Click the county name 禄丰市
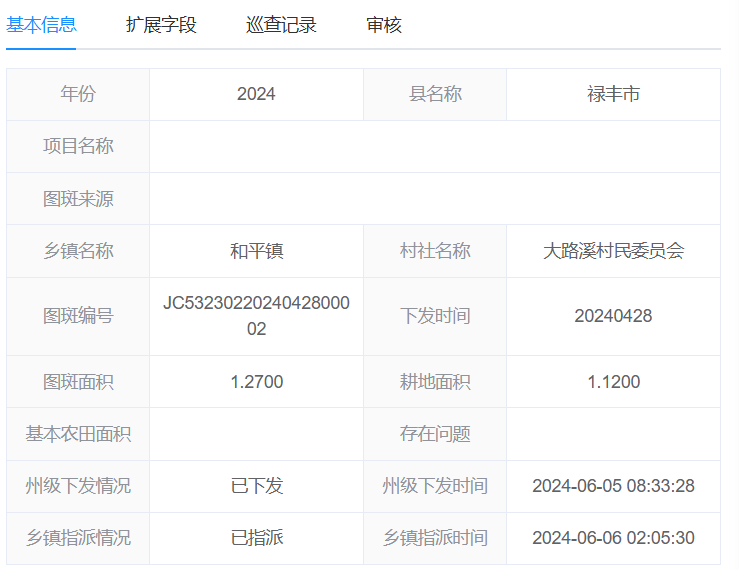The width and height of the screenshot is (739, 570). coord(613,94)
